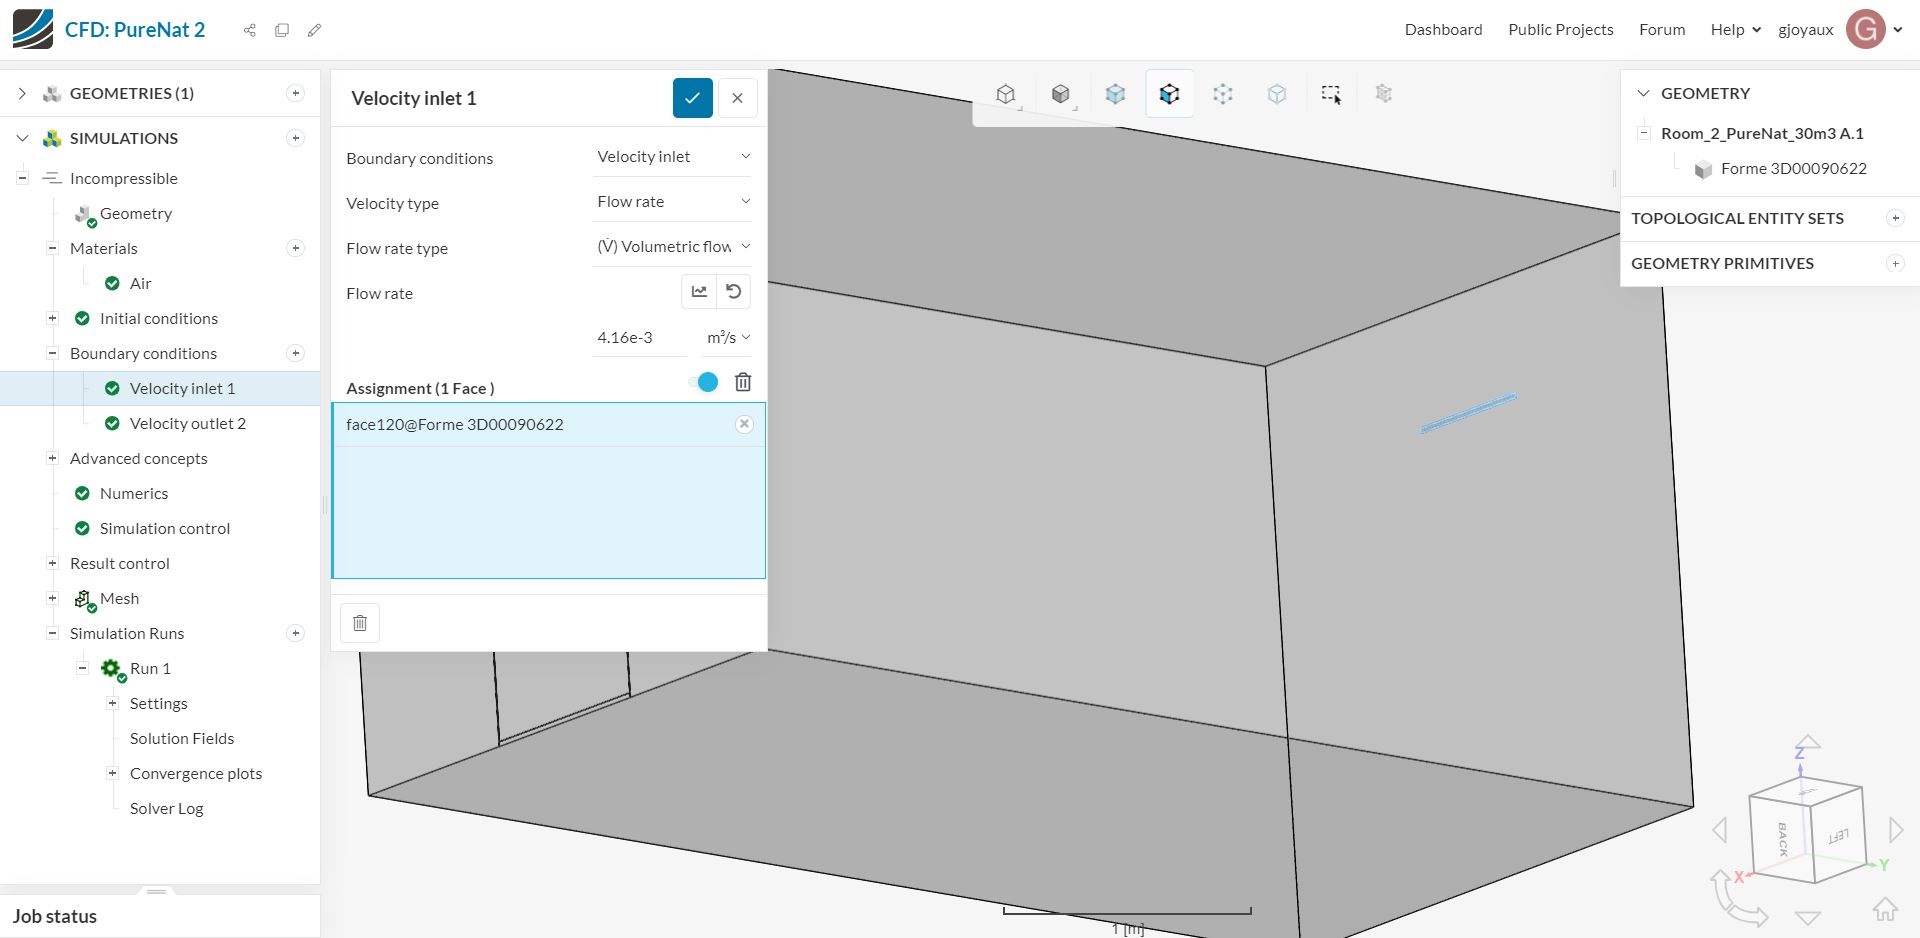Click the greyed-out mesh cube icon in viewer toolbar
1920x938 pixels.
pos(1384,94)
